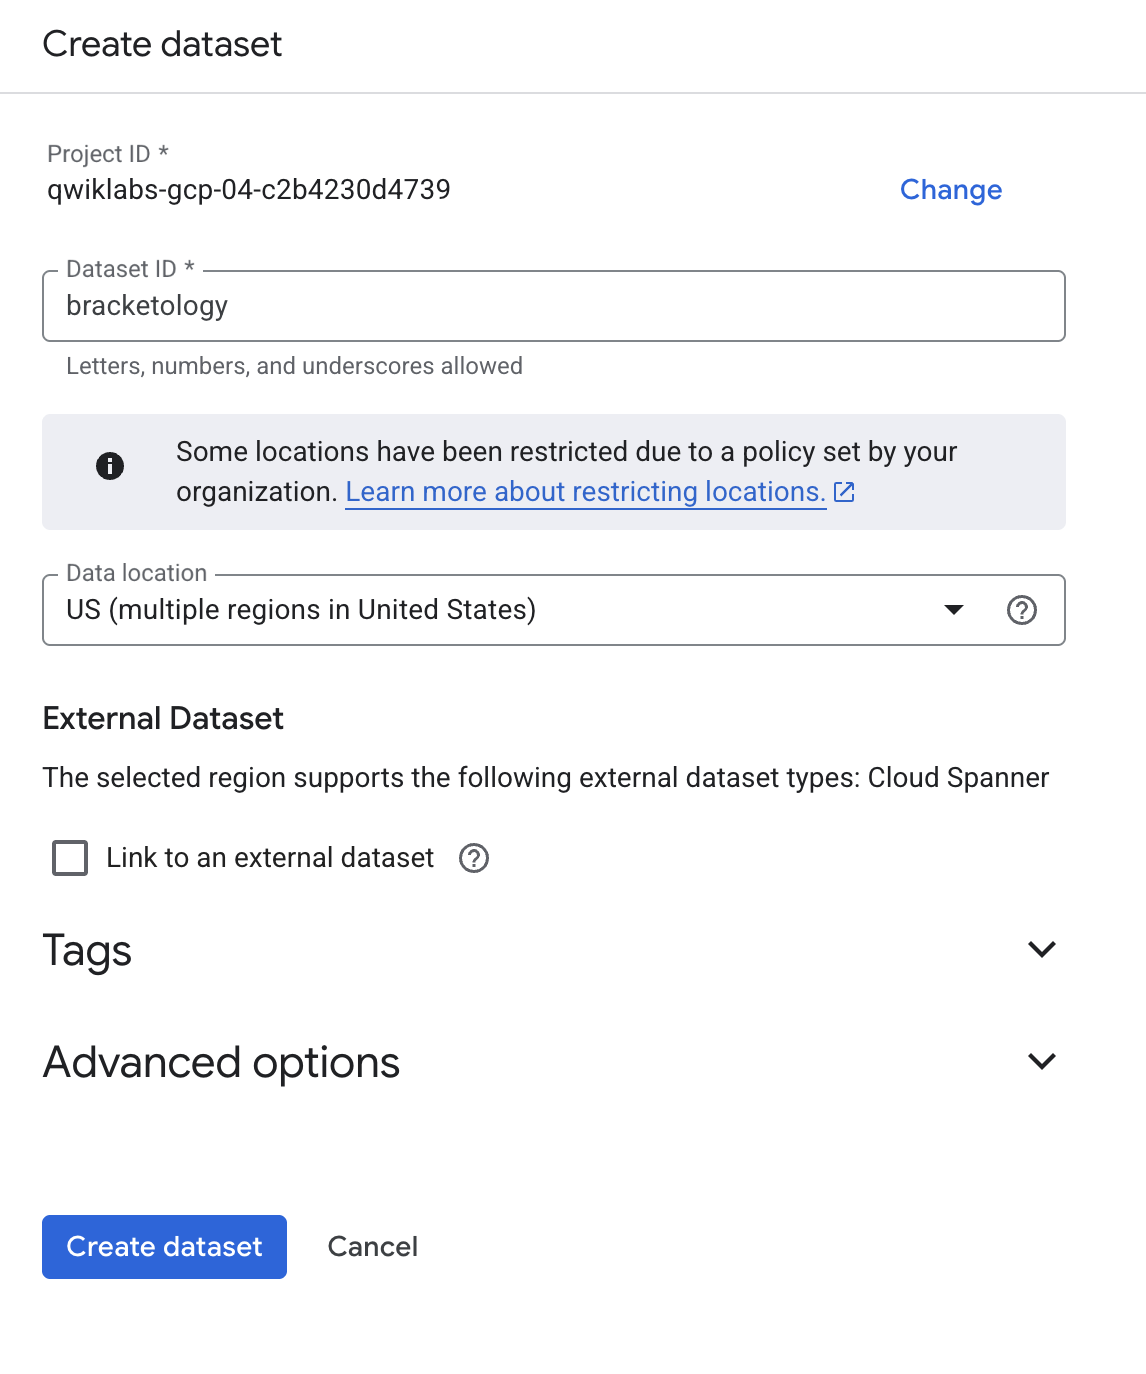Click the Data location dropdown arrow

click(955, 610)
